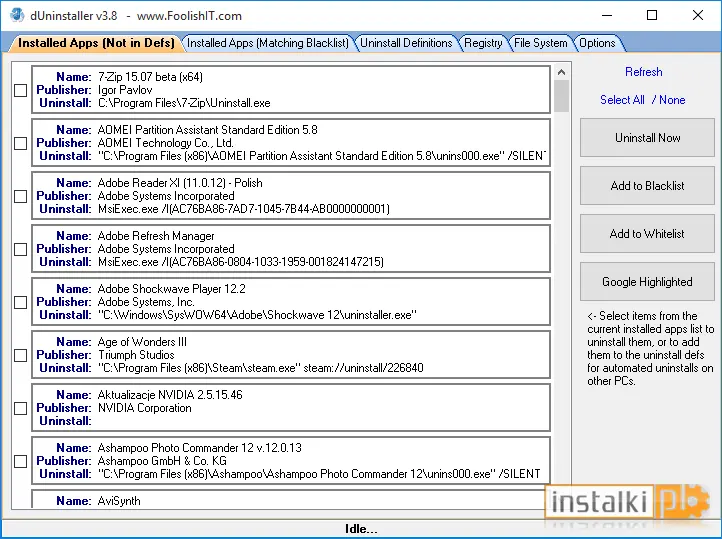Click the Refresh link
This screenshot has width=722, height=539.
click(x=644, y=72)
